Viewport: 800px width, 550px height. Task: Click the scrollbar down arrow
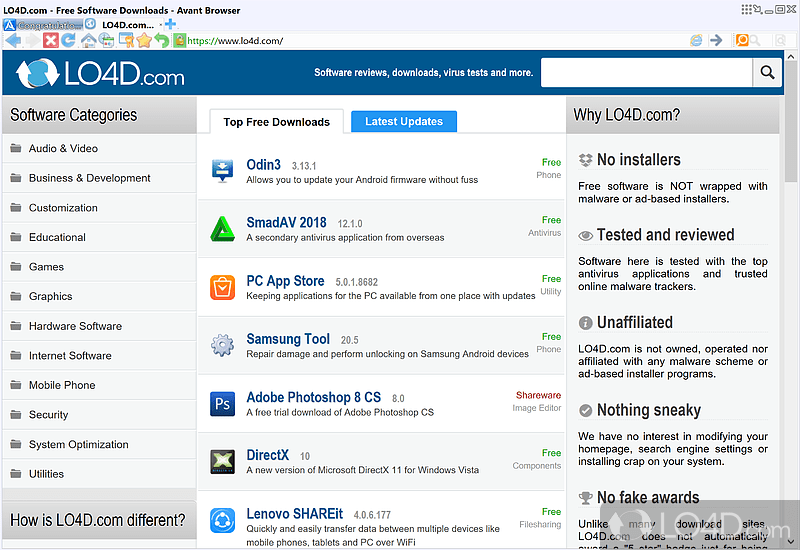[791, 541]
